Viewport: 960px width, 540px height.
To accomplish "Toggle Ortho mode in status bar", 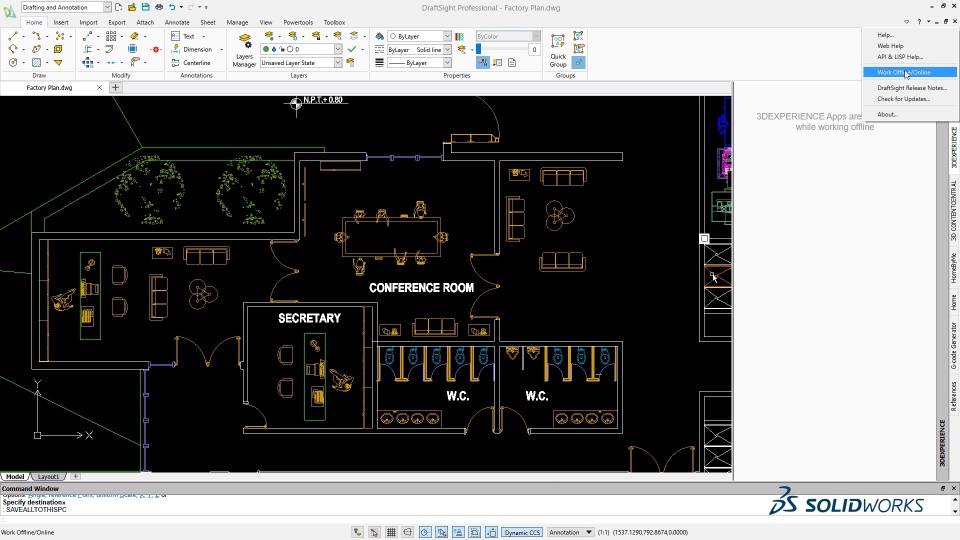I will pyautogui.click(x=407, y=532).
